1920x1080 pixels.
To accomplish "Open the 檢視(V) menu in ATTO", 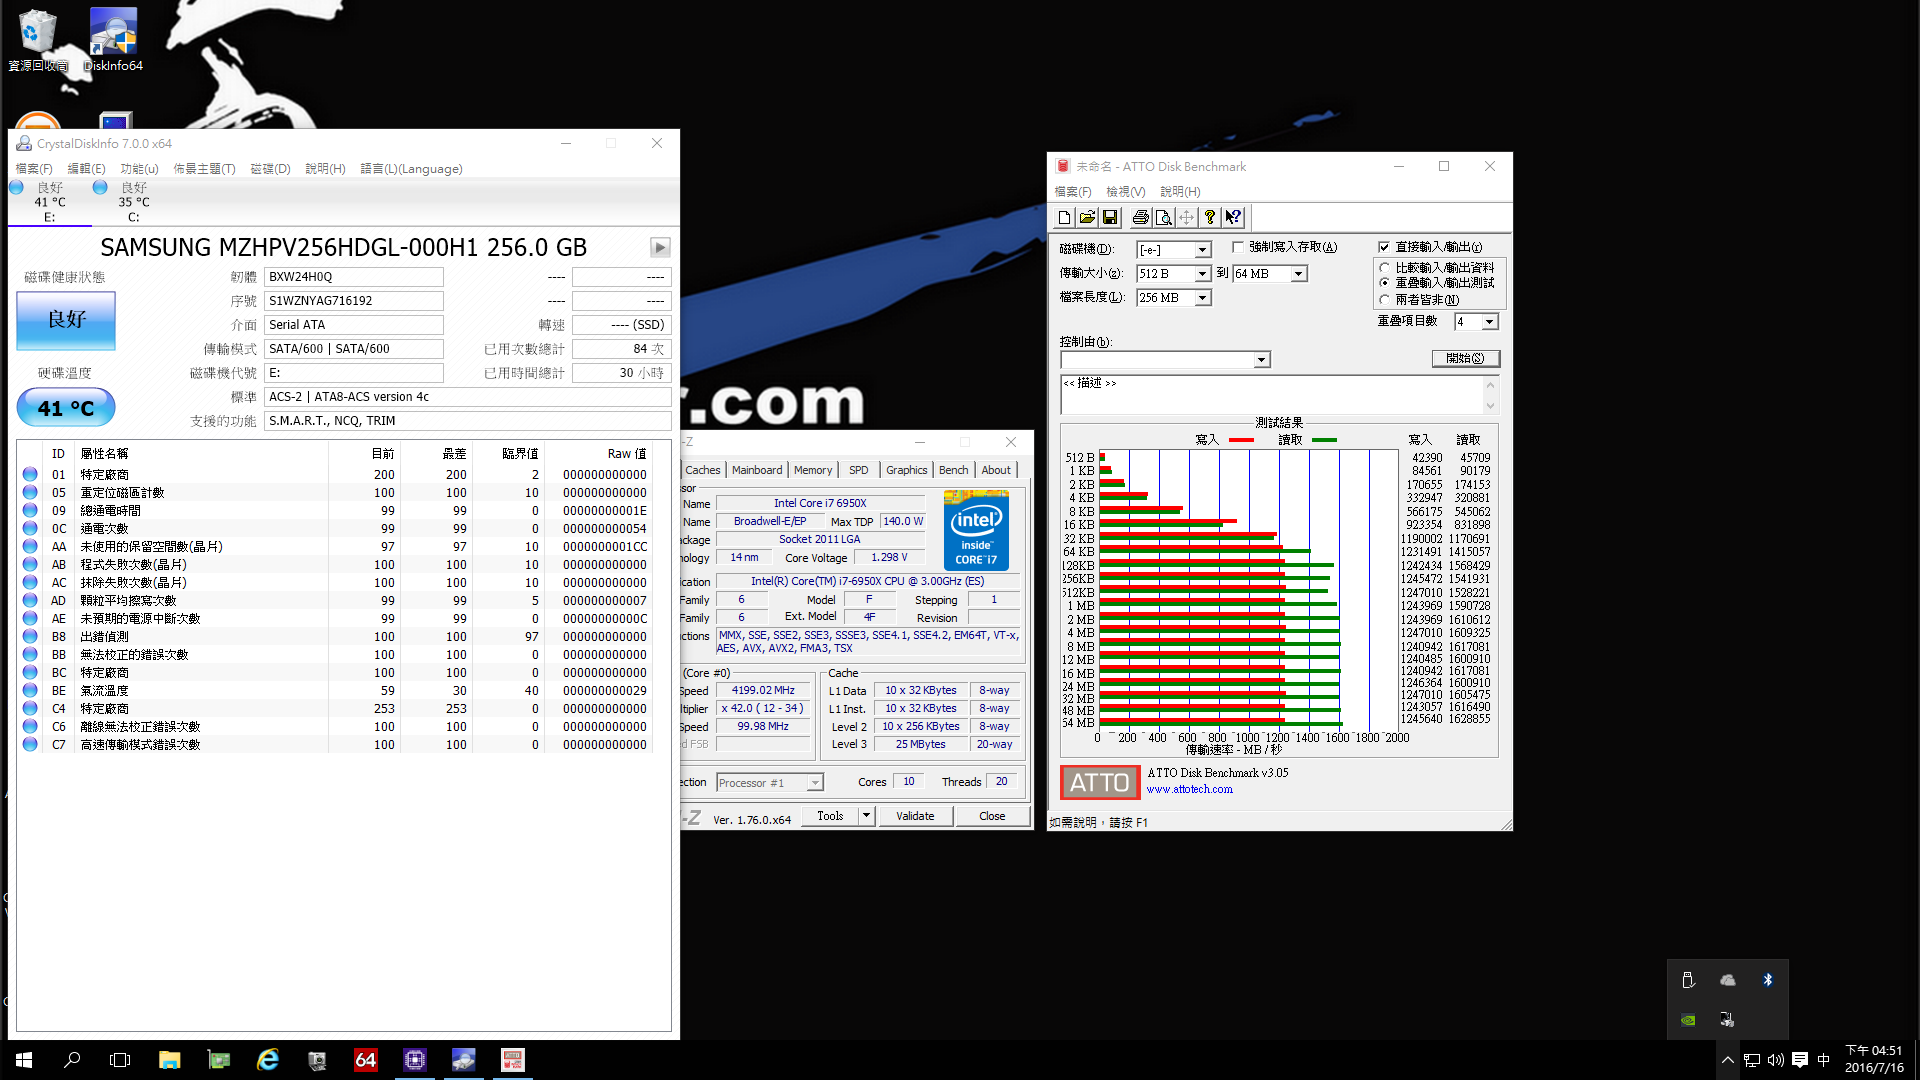I will click(1125, 192).
